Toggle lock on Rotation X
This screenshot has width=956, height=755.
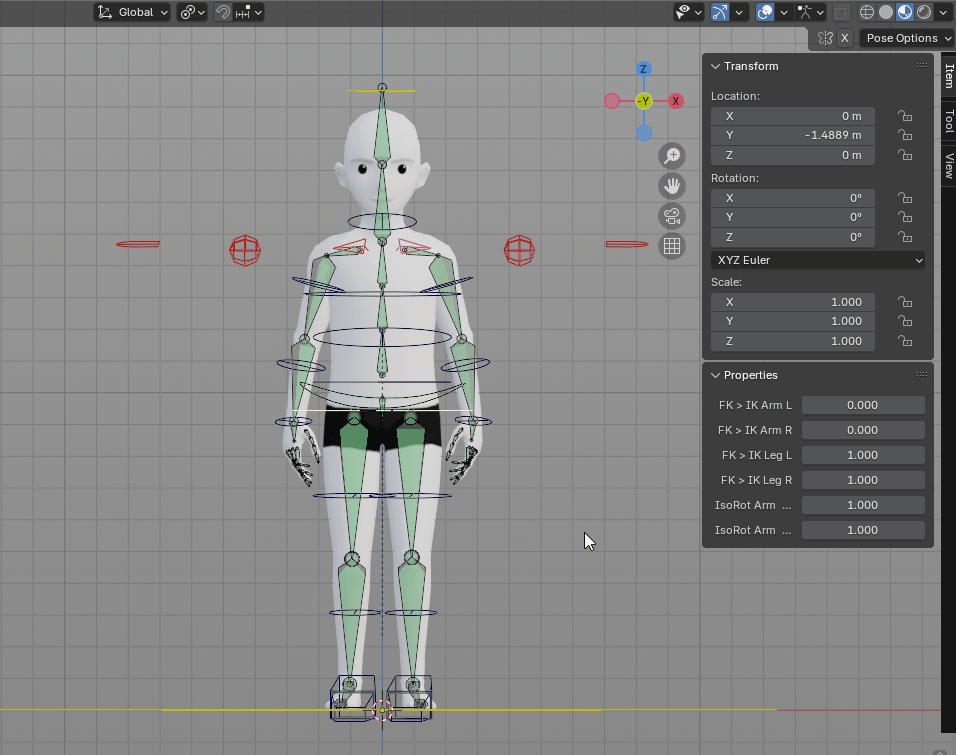[x=904, y=198]
